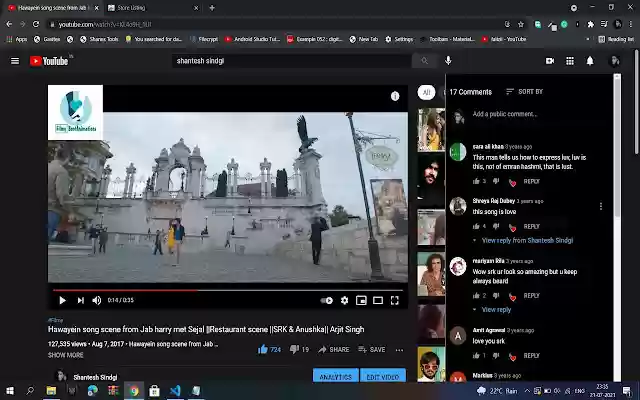Seek on the video progress bar
Screen dimensions: 640x400
click(228, 290)
